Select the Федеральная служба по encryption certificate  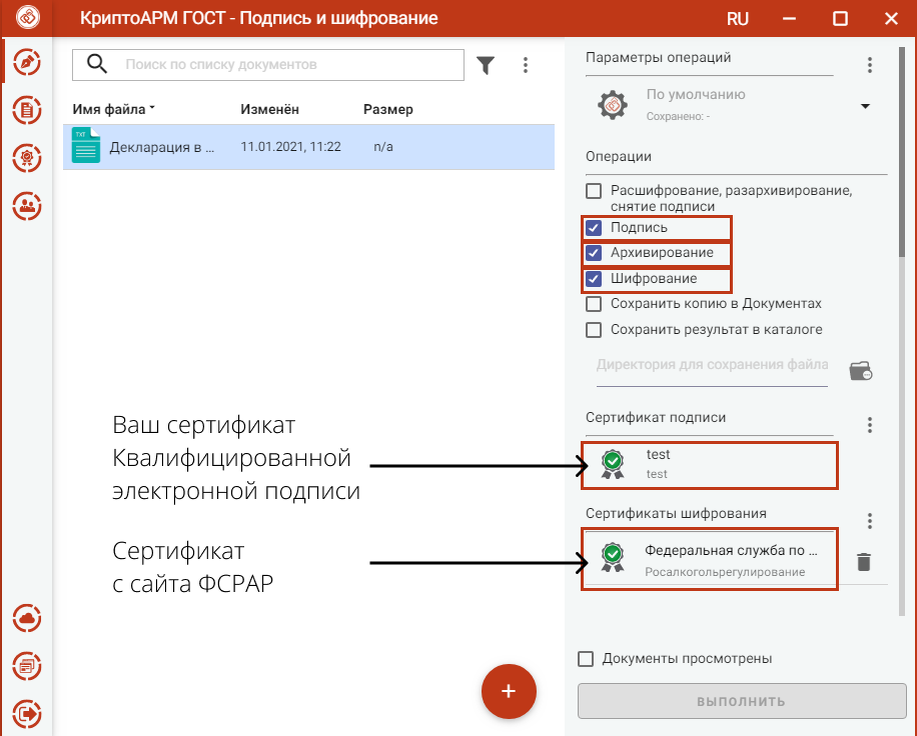pos(709,559)
